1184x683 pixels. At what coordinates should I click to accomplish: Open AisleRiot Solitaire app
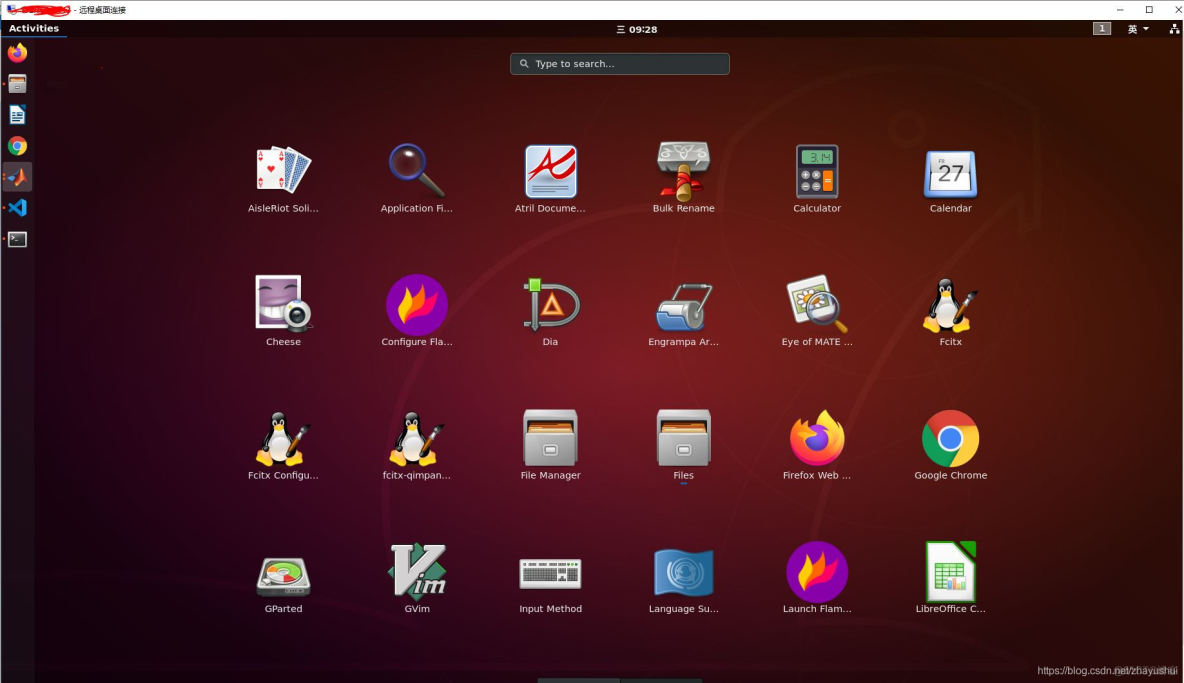(283, 179)
